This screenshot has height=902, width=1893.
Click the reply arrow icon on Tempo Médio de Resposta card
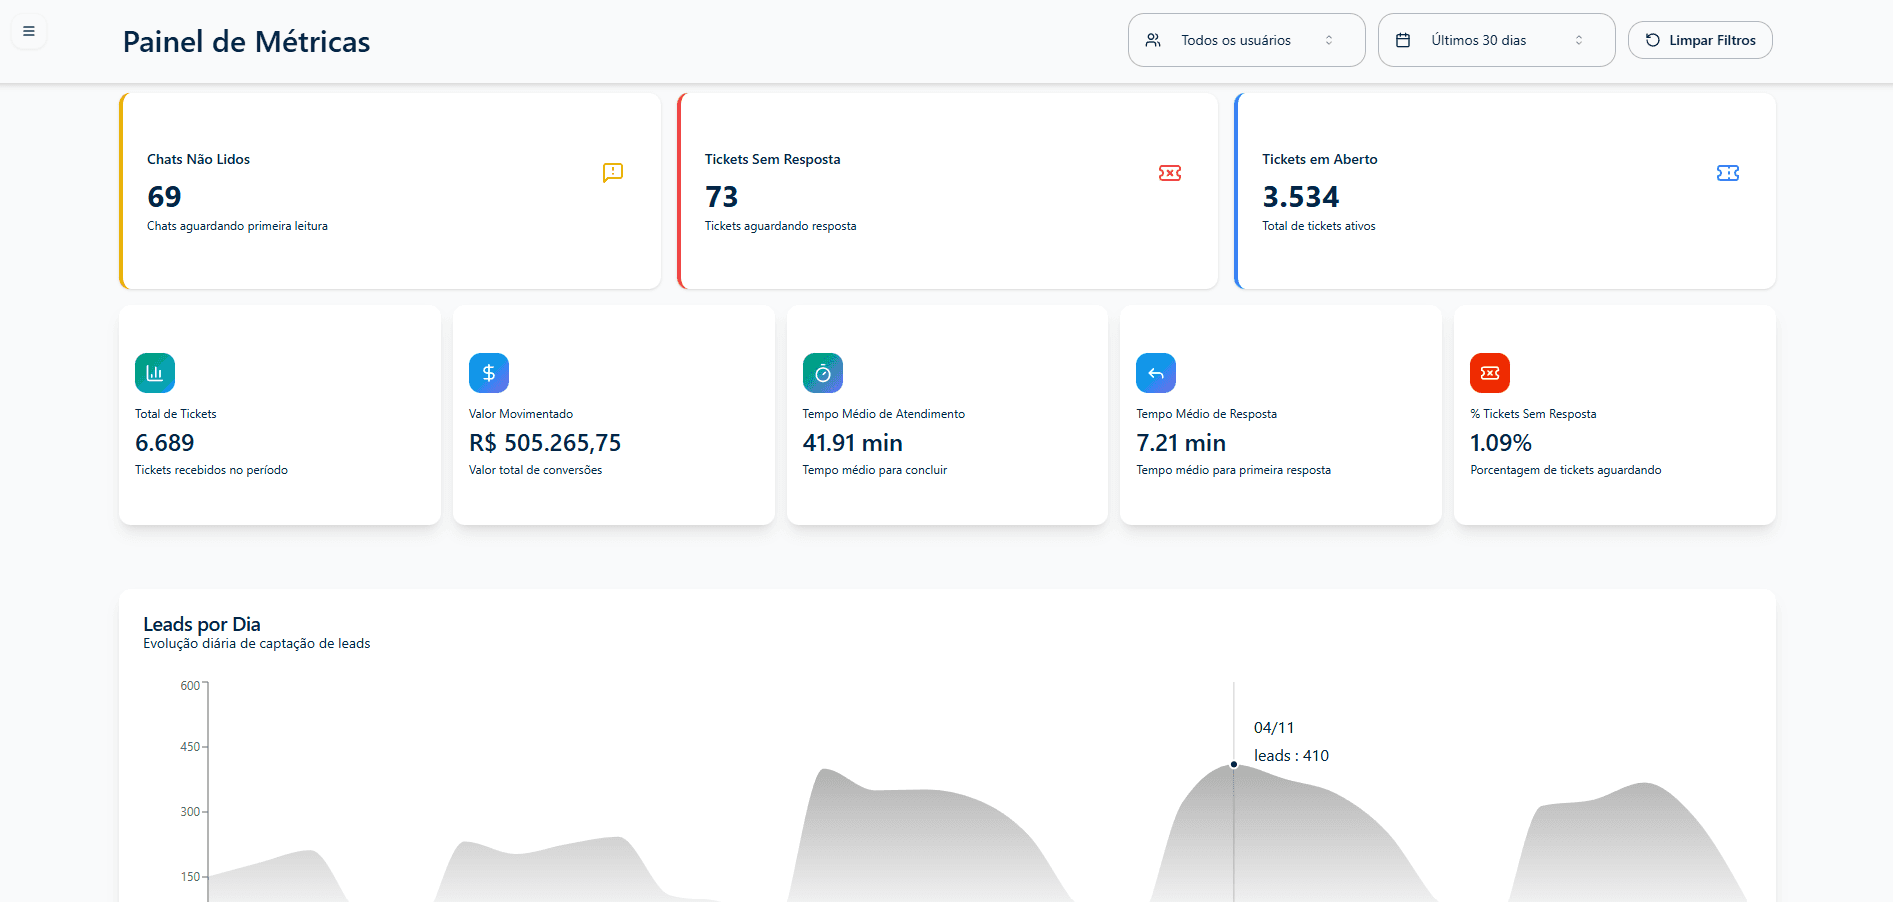[1156, 372]
